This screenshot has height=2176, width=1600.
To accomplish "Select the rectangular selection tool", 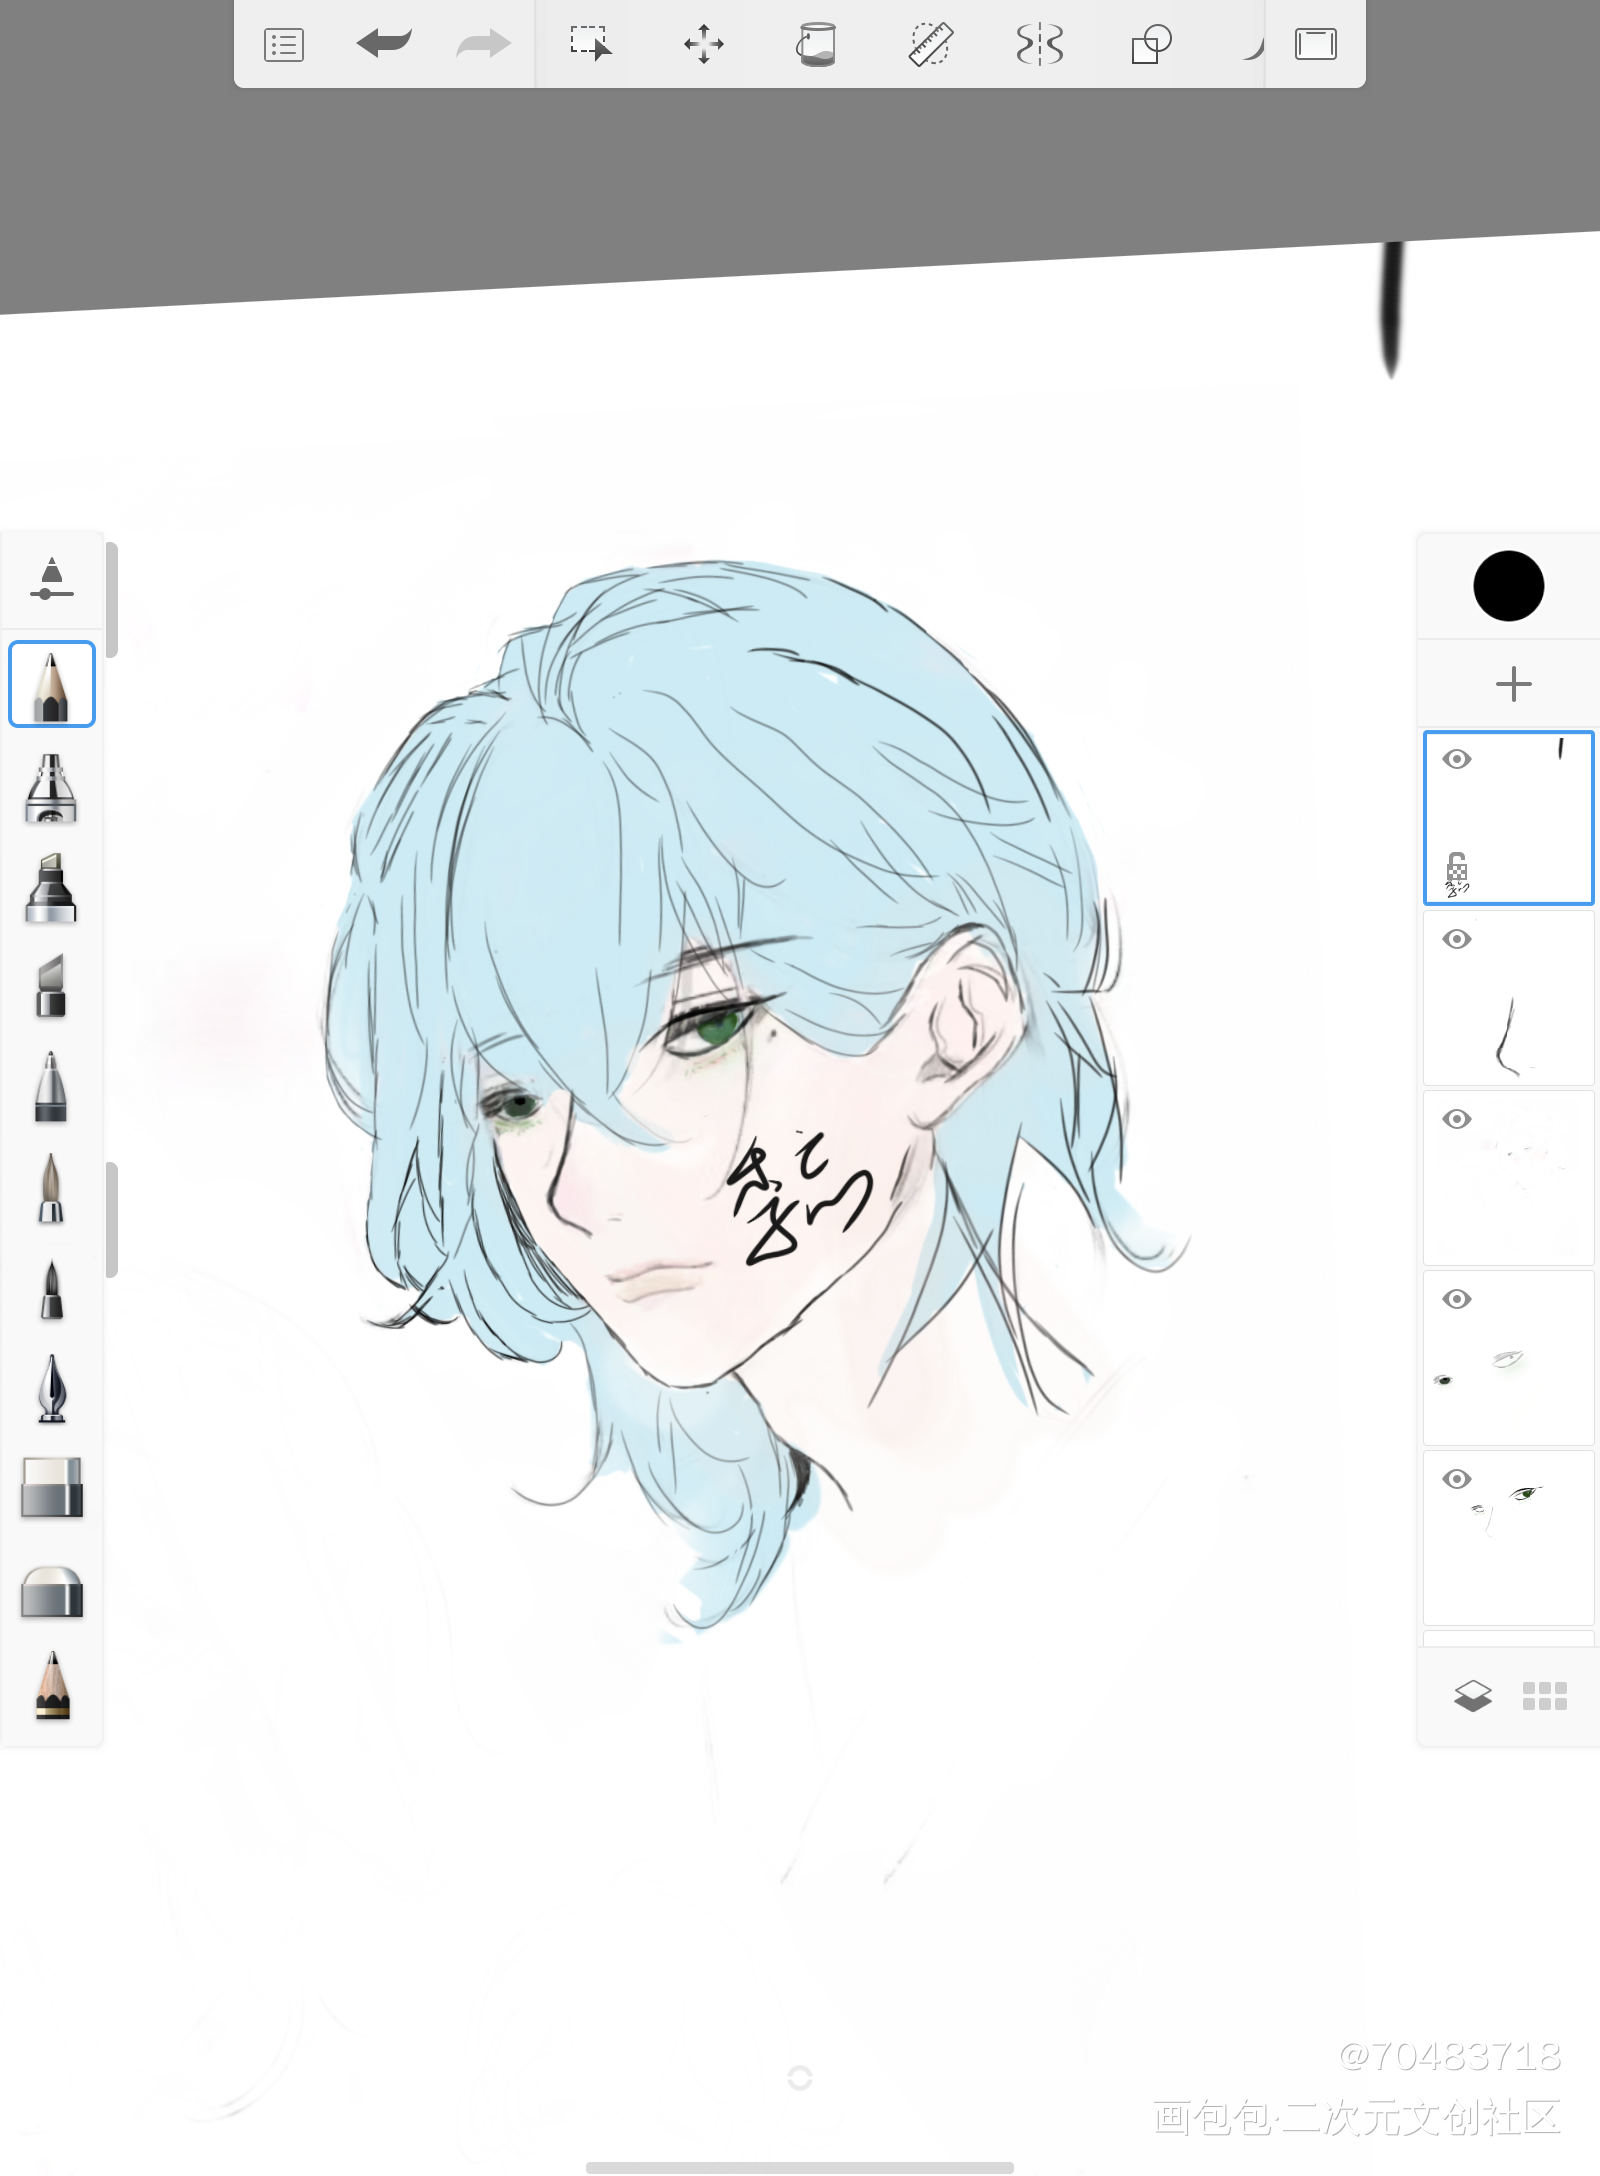I will coord(591,44).
